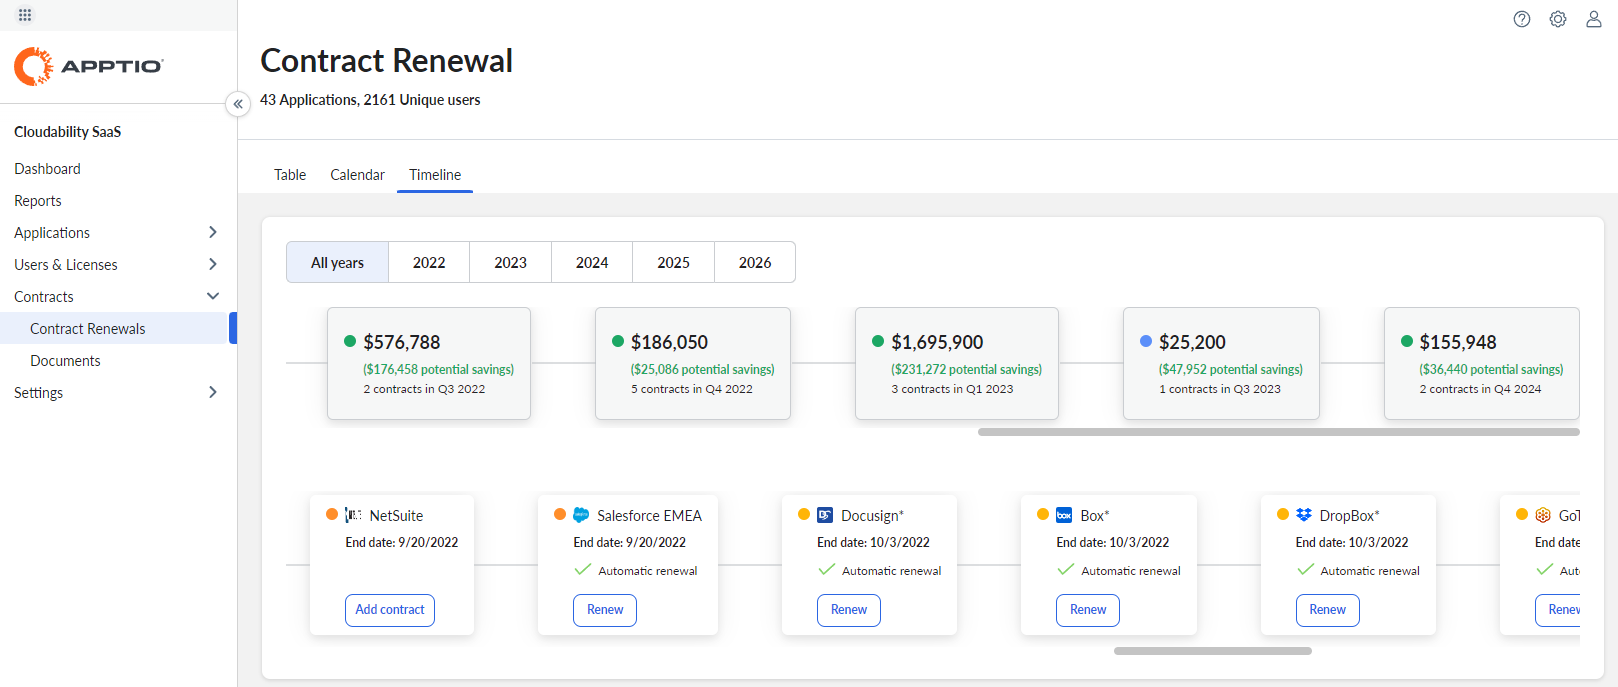Click the NetSuite app icon

pyautogui.click(x=353, y=515)
